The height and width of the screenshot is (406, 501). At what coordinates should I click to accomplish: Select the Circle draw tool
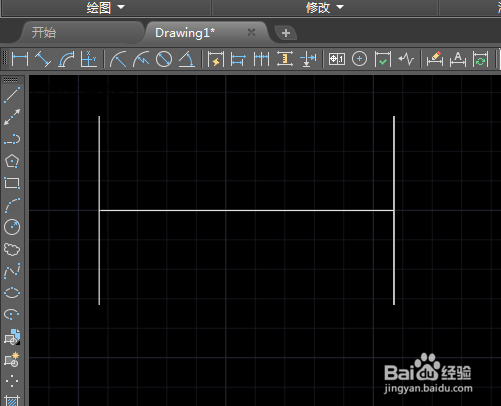[x=12, y=227]
